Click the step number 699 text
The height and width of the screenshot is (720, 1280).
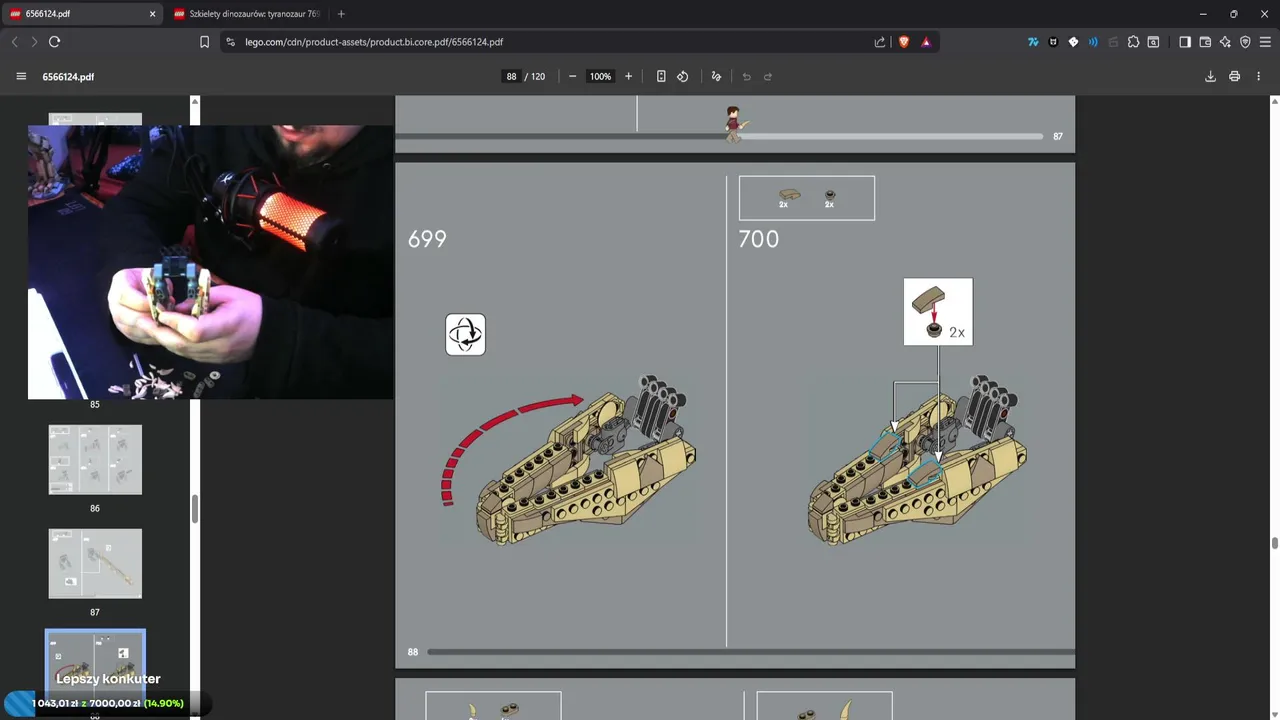pos(427,239)
